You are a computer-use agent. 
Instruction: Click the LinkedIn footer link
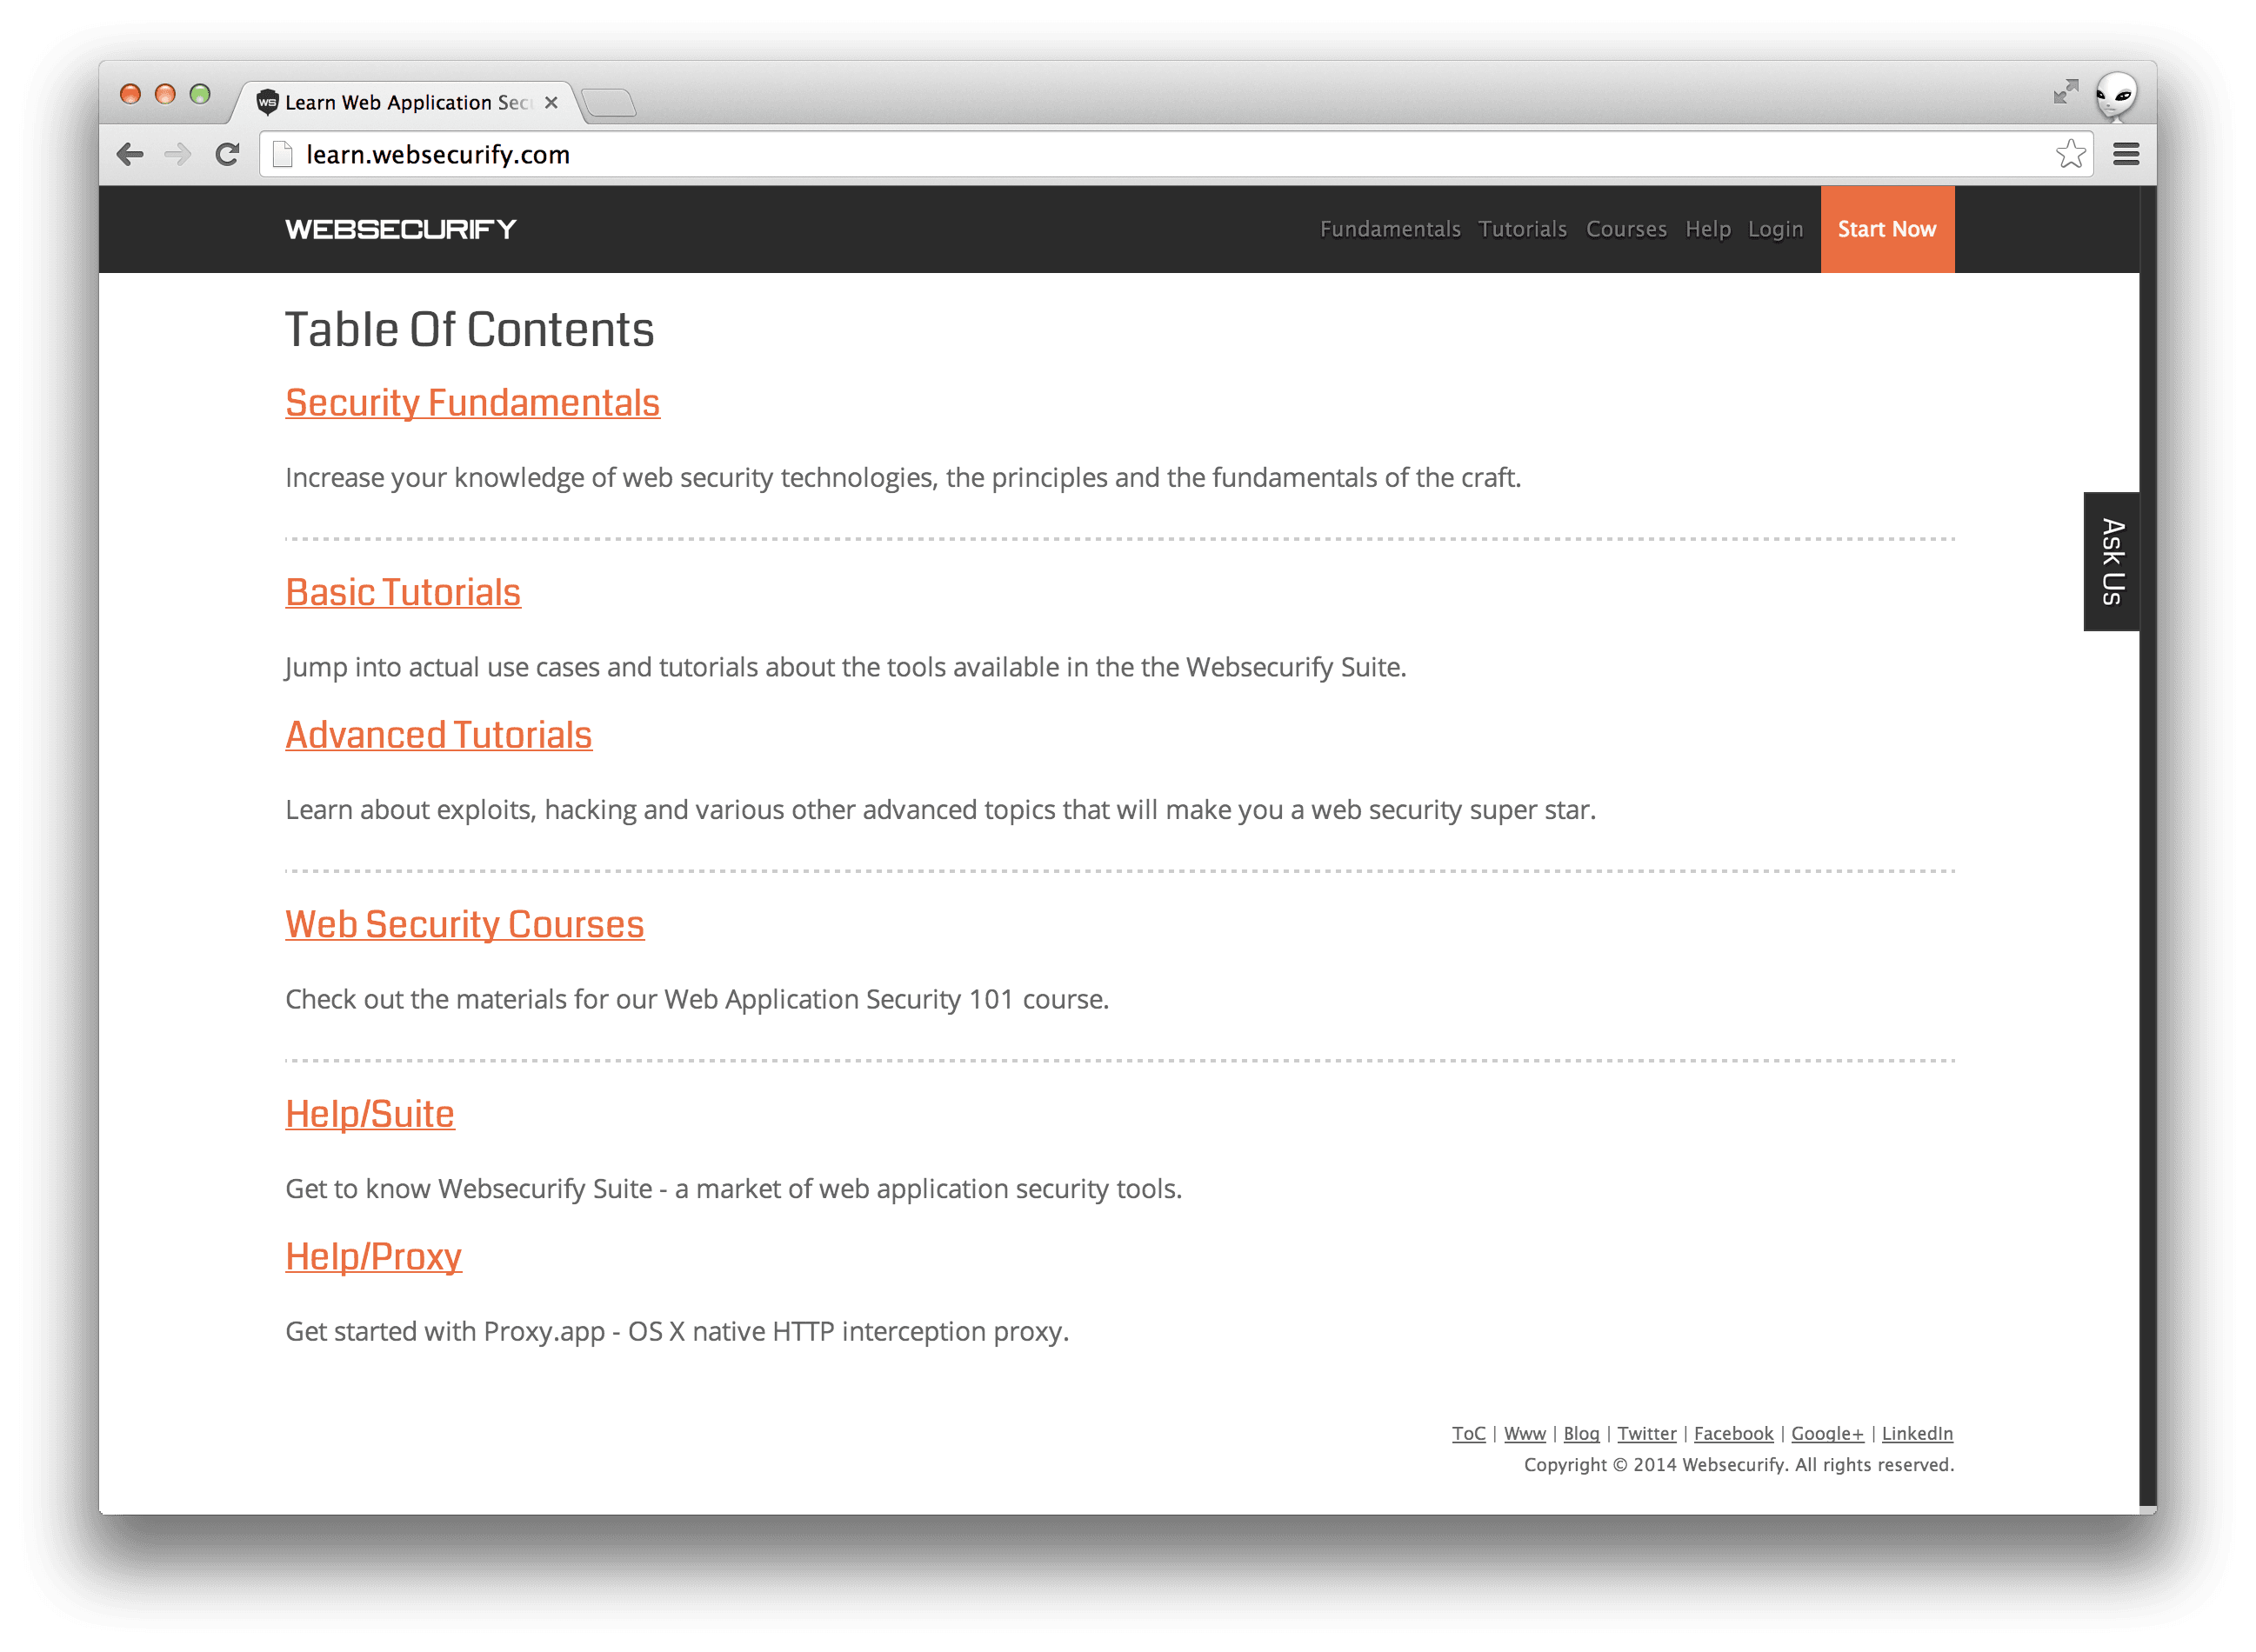click(1916, 1433)
